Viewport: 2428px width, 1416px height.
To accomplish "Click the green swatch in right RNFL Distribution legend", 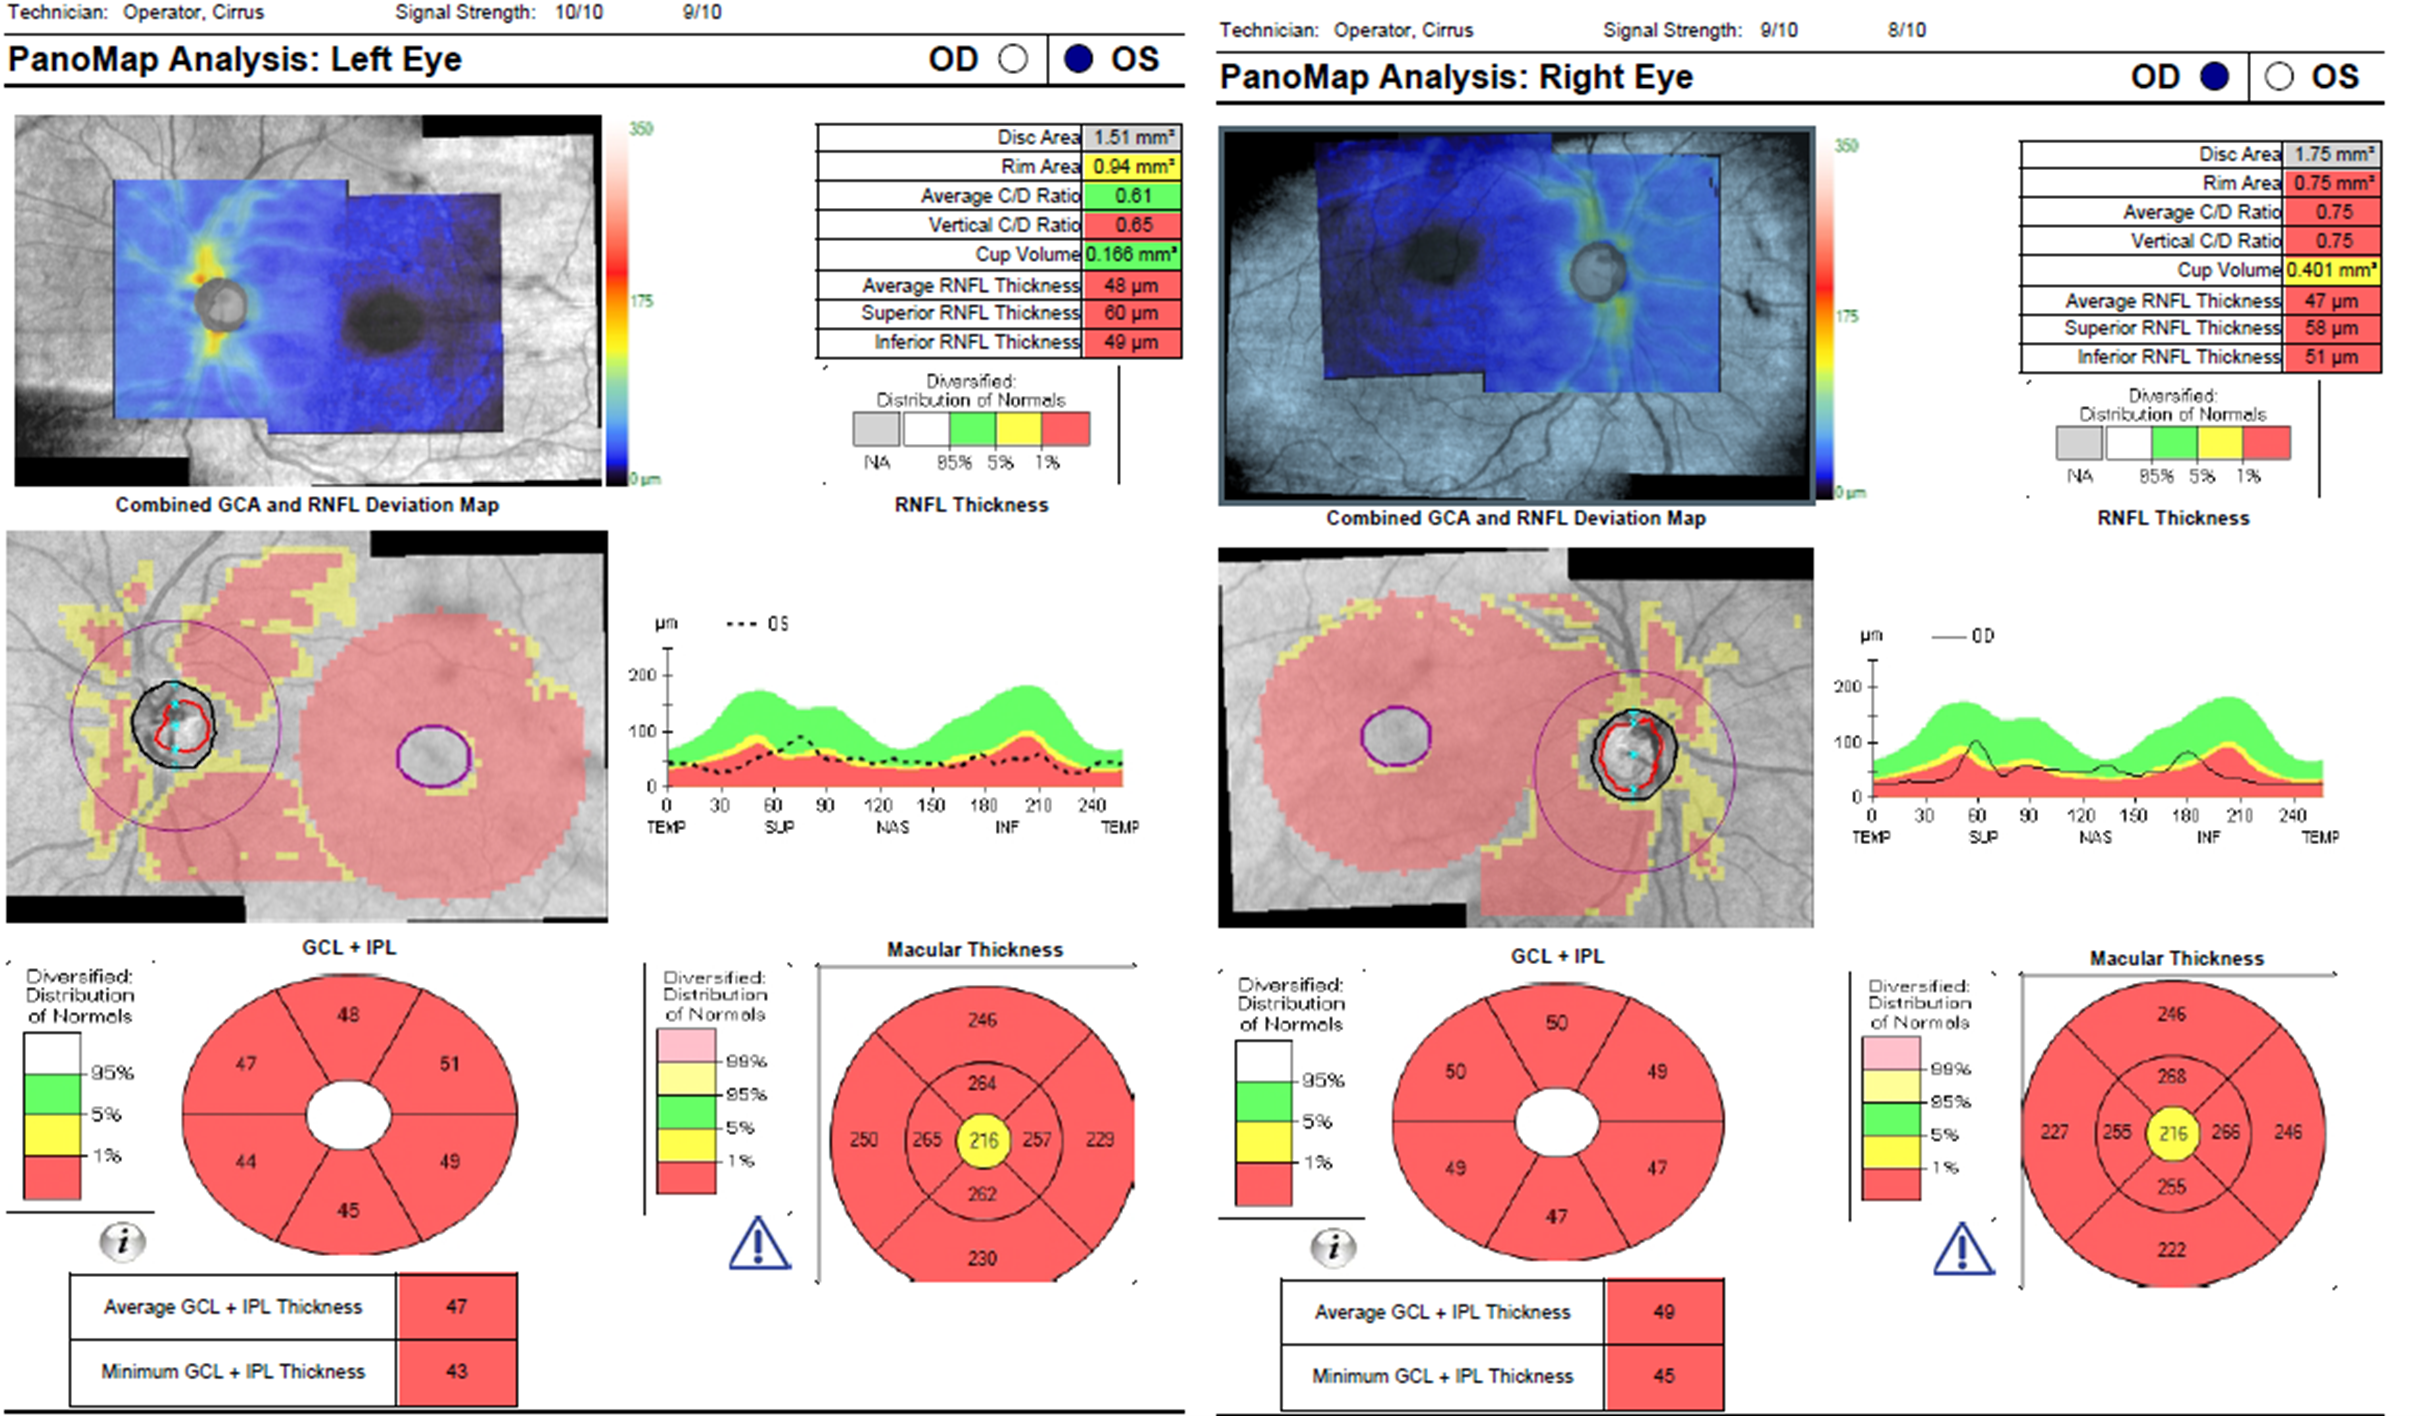I will click(2174, 443).
